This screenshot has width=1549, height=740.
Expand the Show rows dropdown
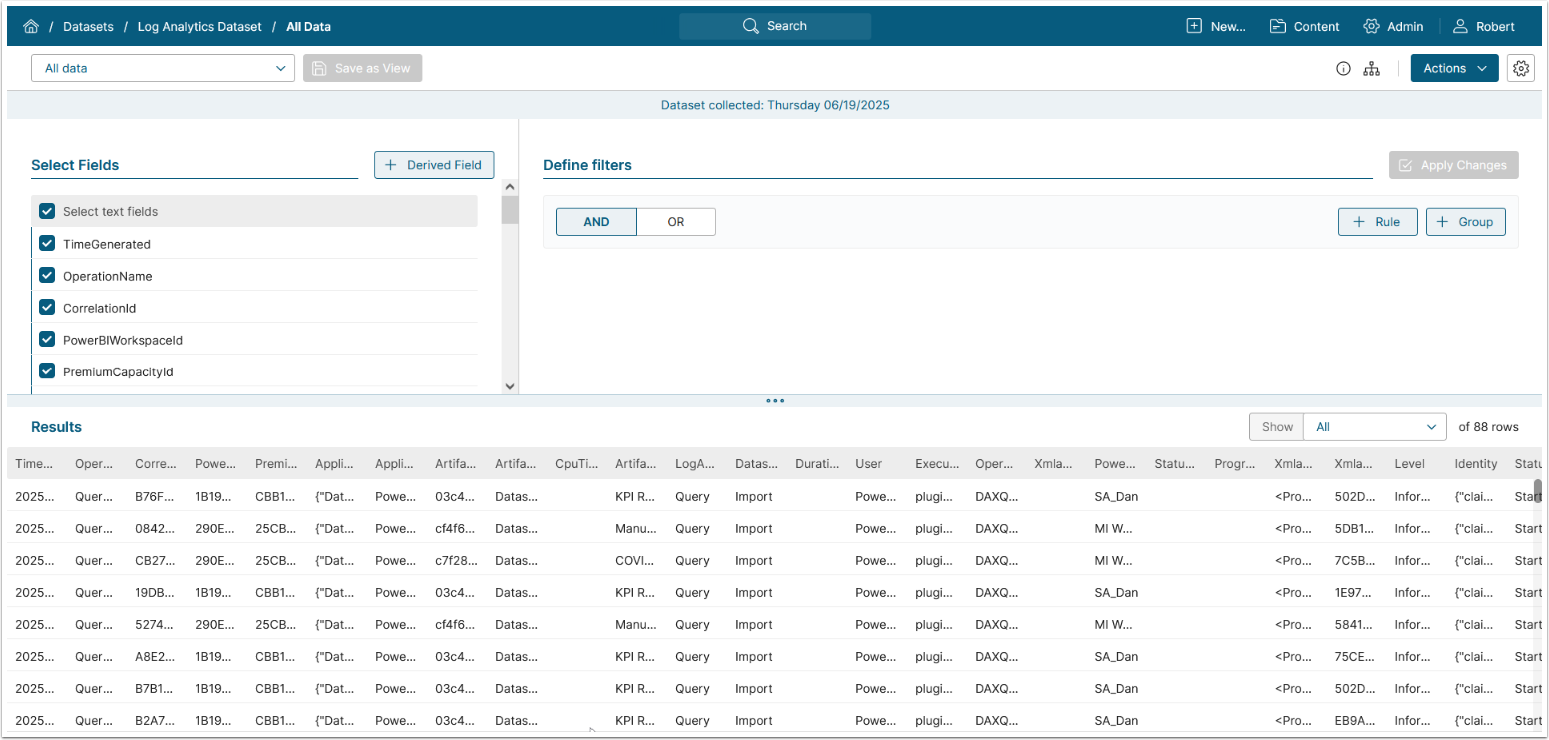(x=1376, y=427)
